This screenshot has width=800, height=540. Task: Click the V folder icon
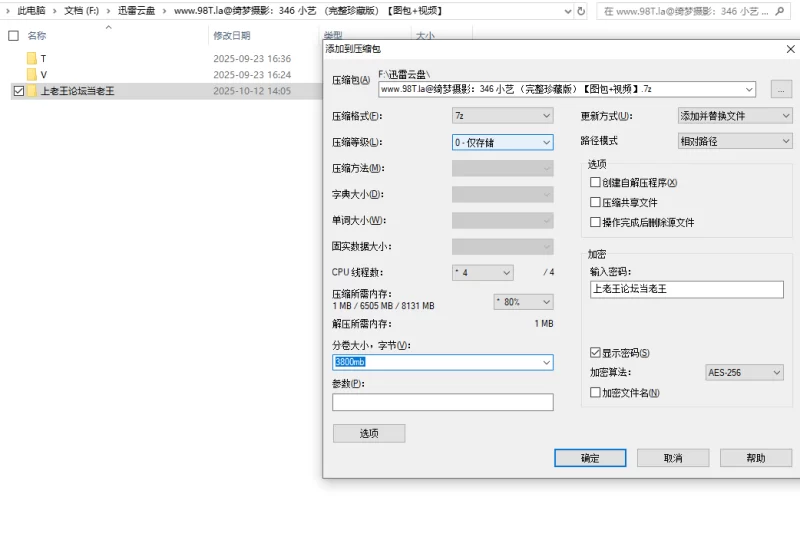pyautogui.click(x=32, y=75)
